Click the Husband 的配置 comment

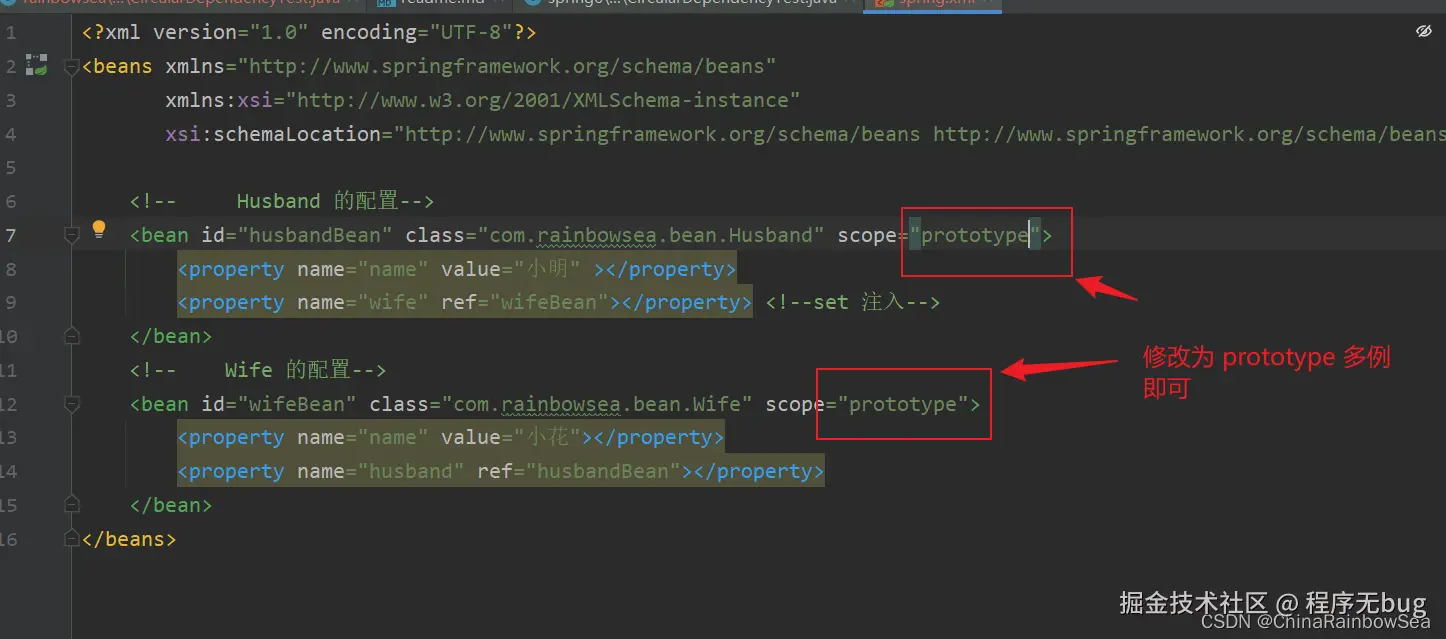click(x=282, y=201)
